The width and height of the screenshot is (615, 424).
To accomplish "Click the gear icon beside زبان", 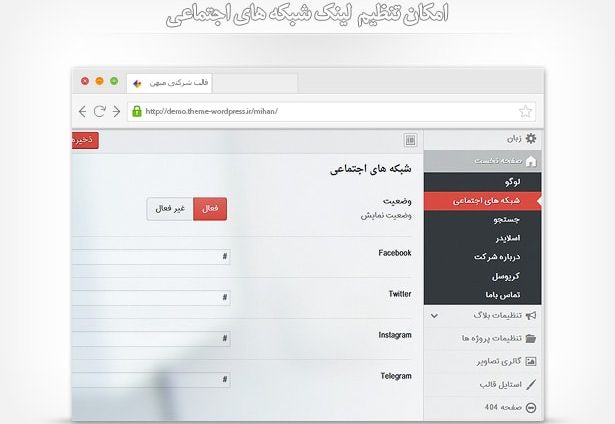I will pyautogui.click(x=531, y=139).
